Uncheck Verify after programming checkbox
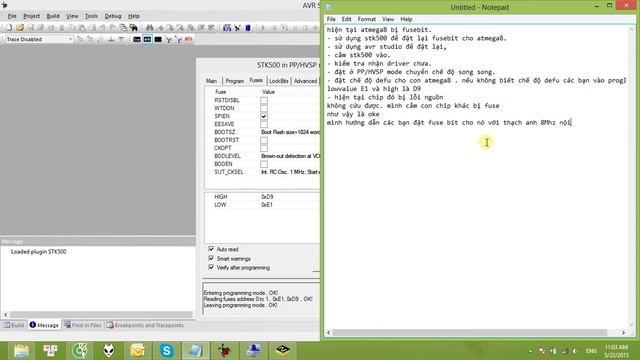 pyautogui.click(x=211, y=267)
